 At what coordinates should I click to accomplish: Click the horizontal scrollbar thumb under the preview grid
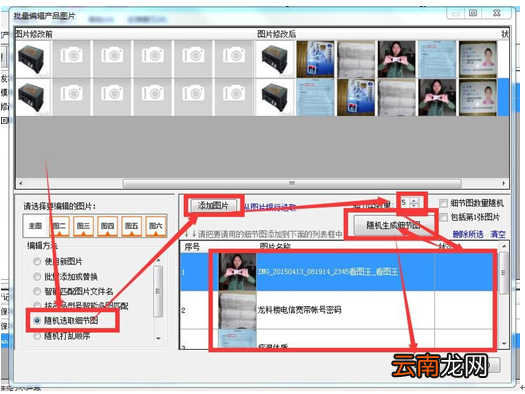(292, 183)
